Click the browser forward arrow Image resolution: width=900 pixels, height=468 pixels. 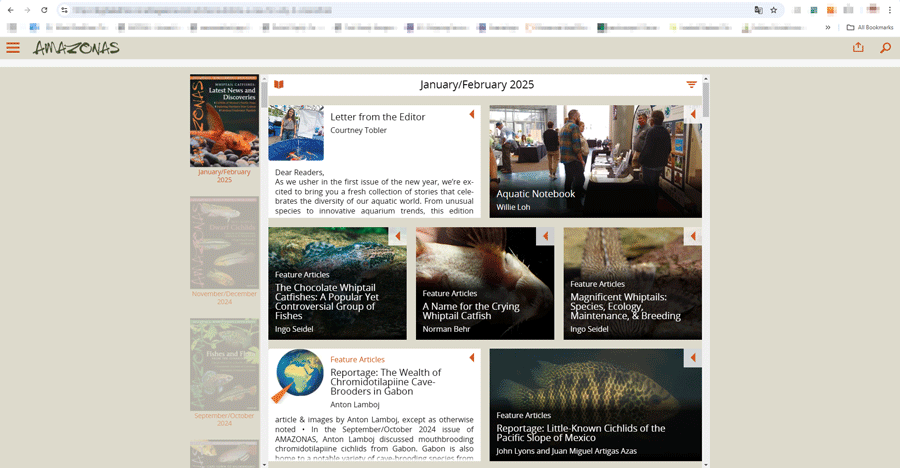[27, 10]
